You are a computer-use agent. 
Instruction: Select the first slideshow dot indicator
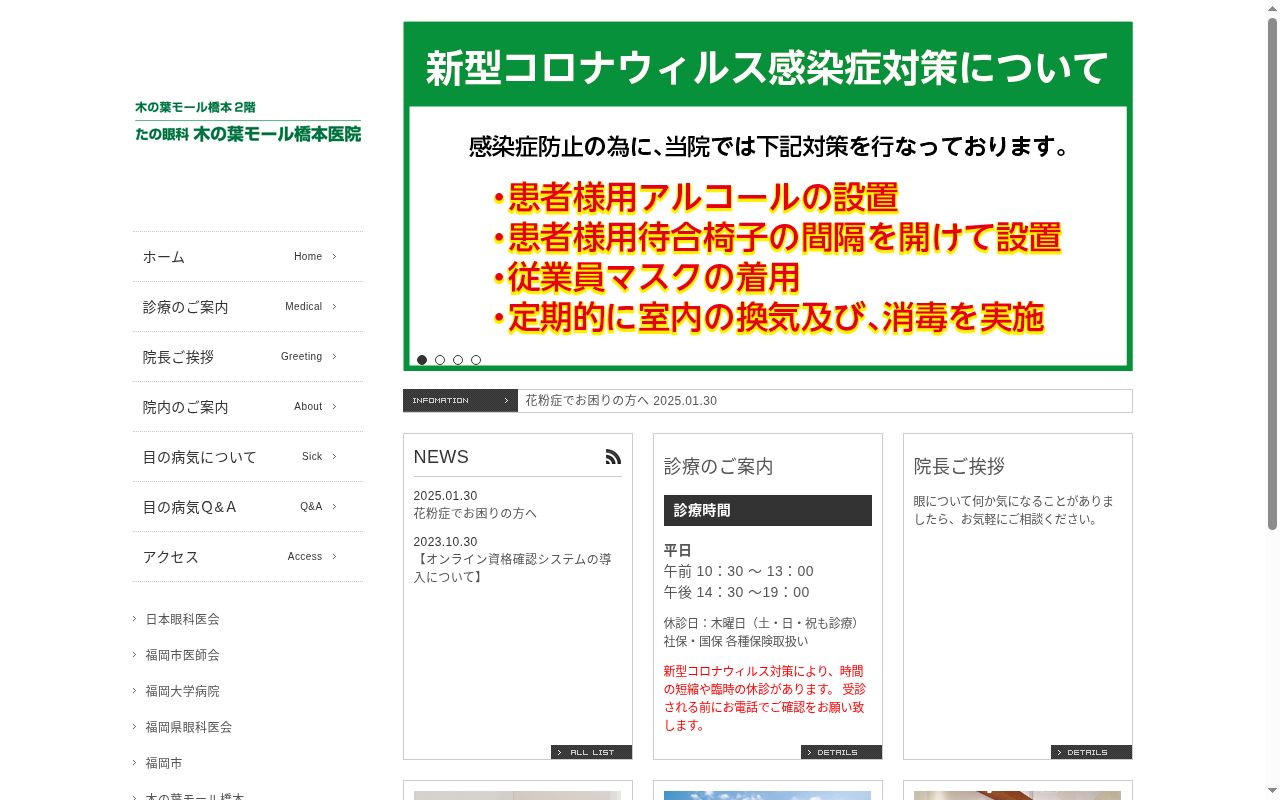pos(422,360)
